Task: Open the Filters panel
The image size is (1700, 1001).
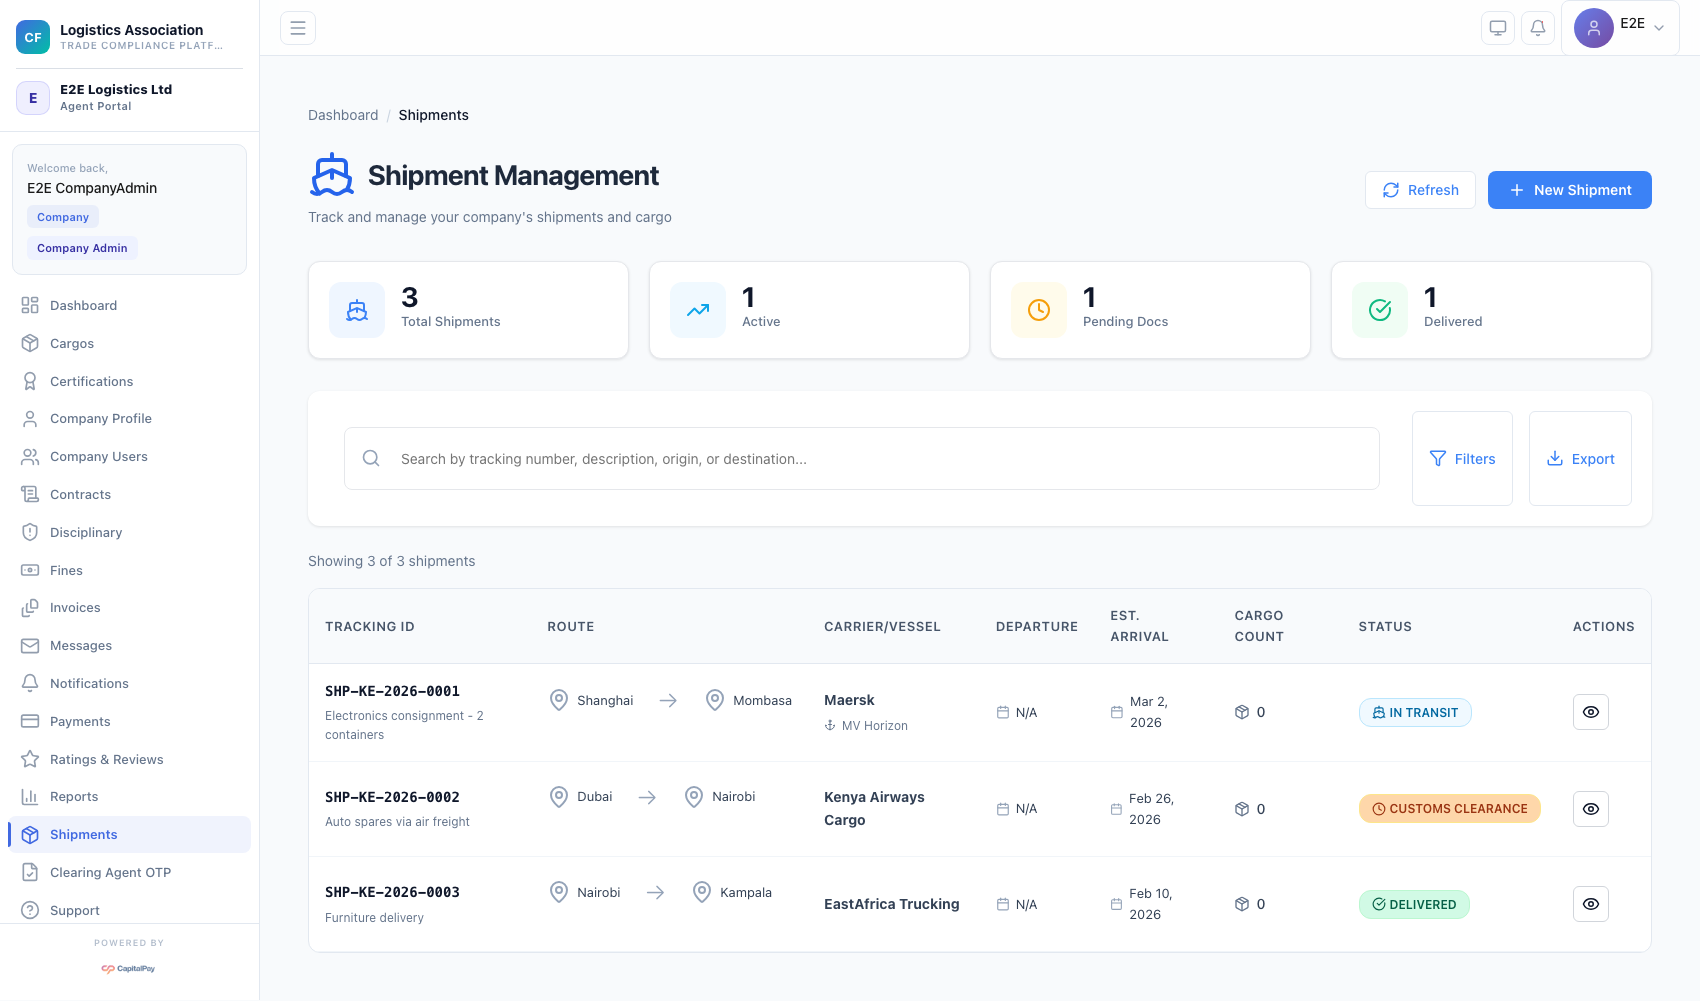Action: pyautogui.click(x=1462, y=458)
